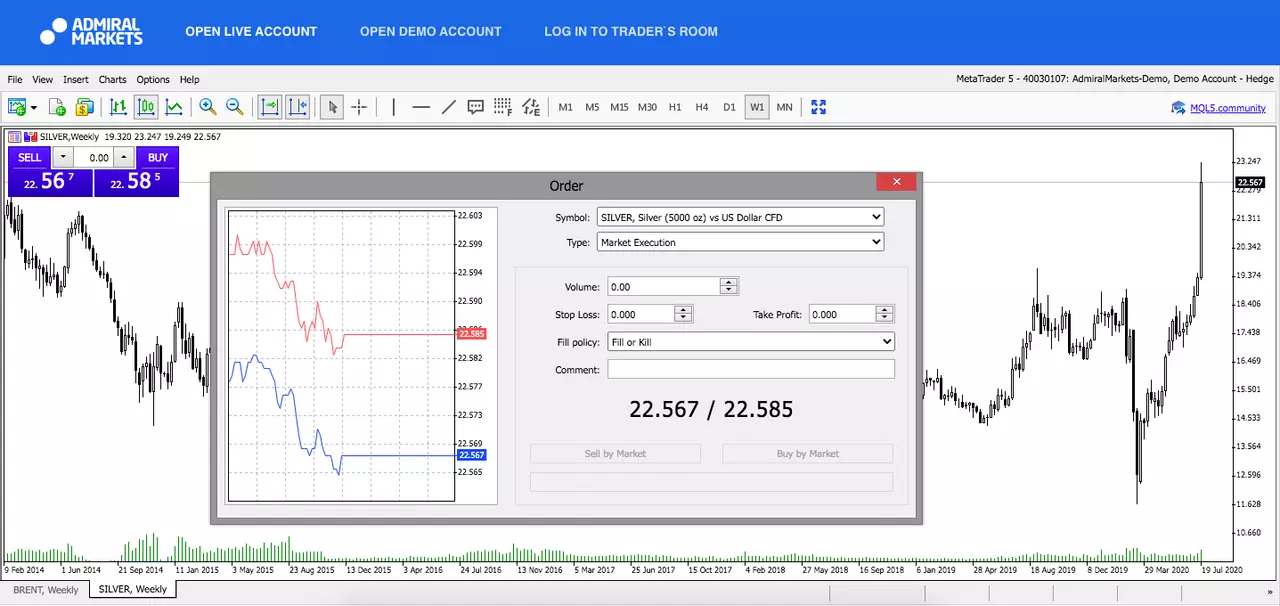
Task: Zoom in on the chart
Action: [207, 107]
